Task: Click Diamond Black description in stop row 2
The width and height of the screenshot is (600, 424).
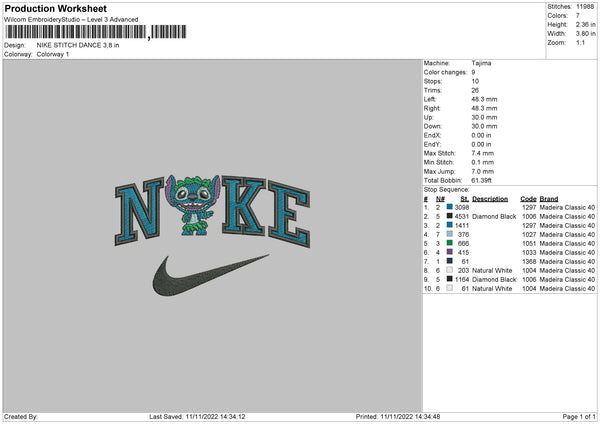Action: [494, 217]
